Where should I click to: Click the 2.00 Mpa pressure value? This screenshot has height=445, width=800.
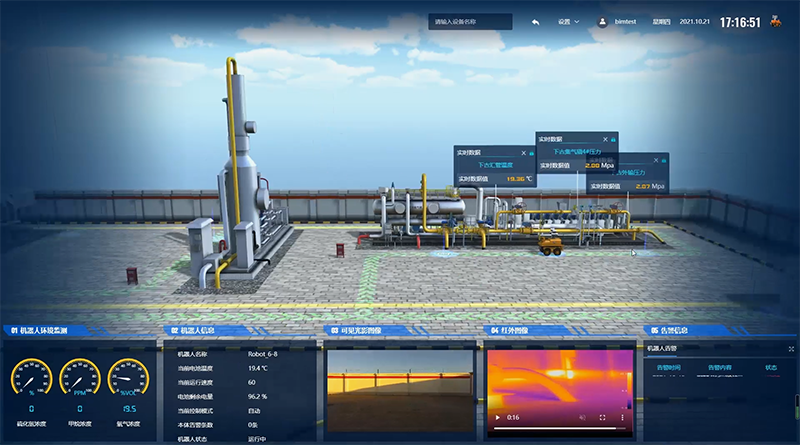point(599,165)
